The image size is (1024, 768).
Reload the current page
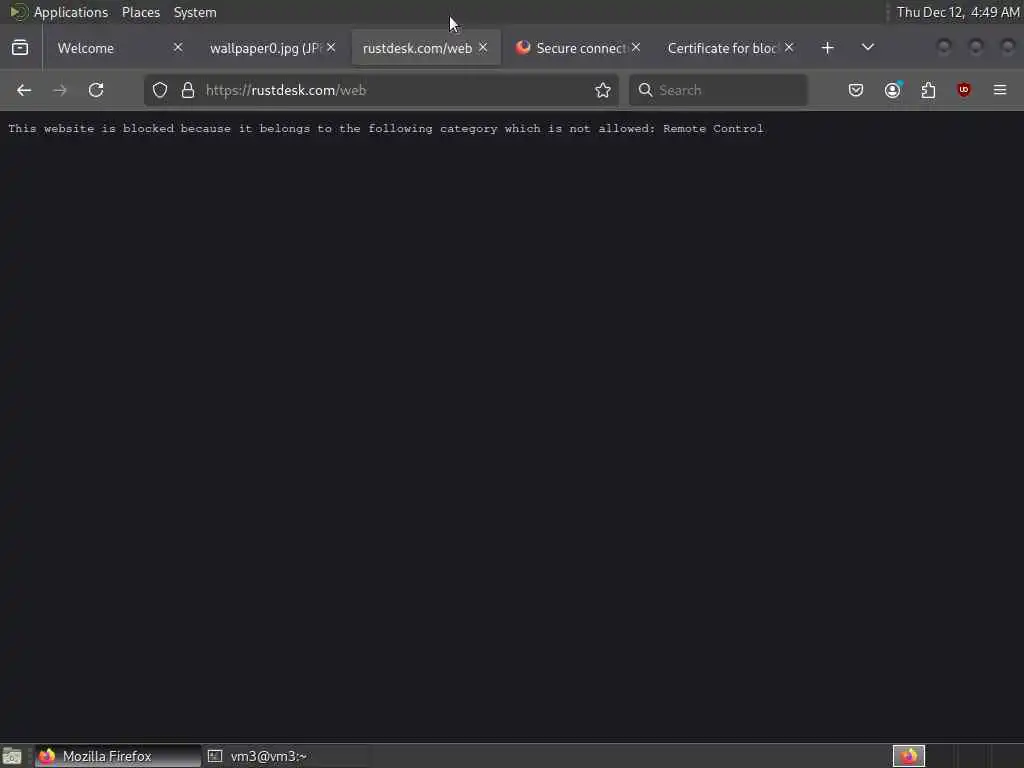(x=96, y=90)
